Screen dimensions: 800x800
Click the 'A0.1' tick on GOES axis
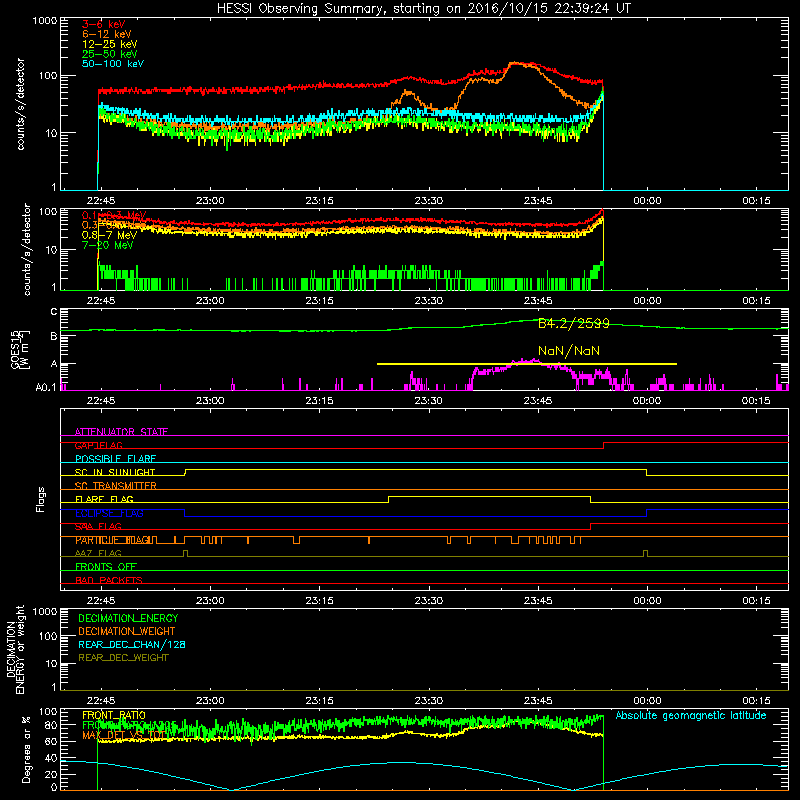click(x=46, y=387)
